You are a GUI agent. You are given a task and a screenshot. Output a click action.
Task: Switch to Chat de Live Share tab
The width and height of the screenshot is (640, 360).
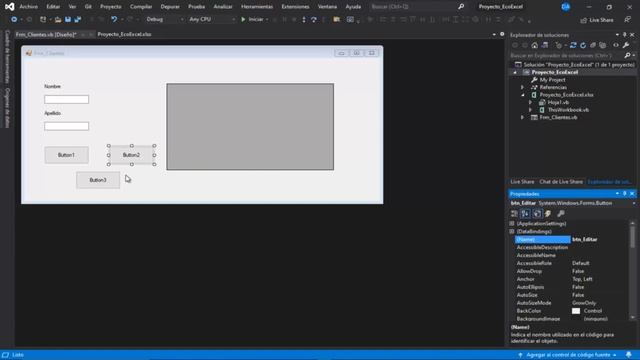point(561,182)
